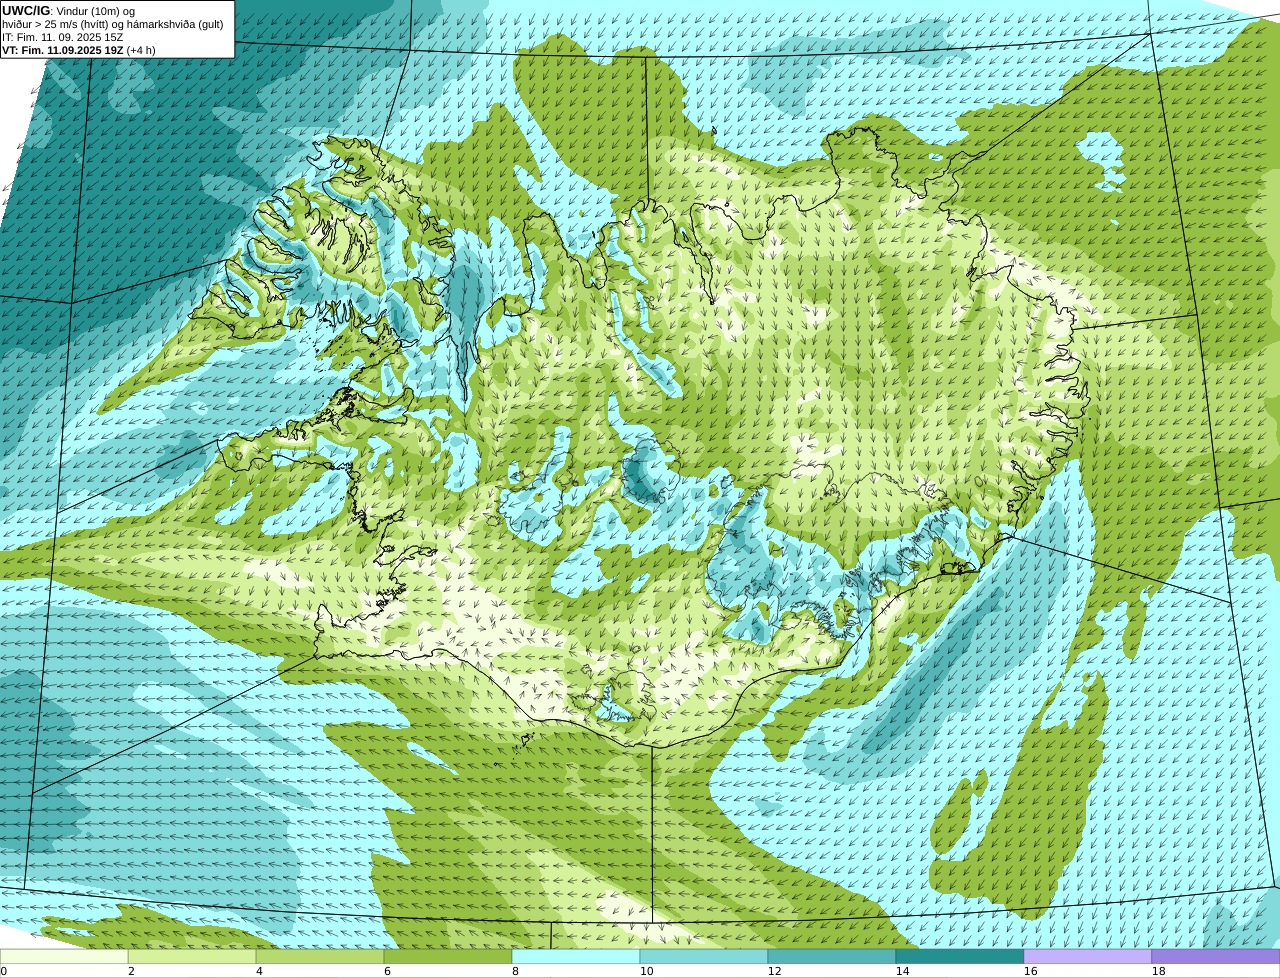Click the pale yellow 0–2 legend swatch
The height and width of the screenshot is (978, 1280).
(64, 956)
